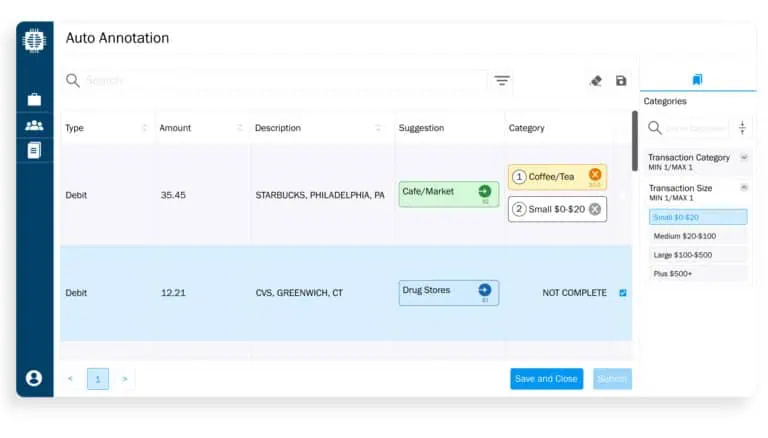Viewport: 768px width, 438px height.
Task: Click the NOT COMPLETE status text
Action: pyautogui.click(x=575, y=292)
